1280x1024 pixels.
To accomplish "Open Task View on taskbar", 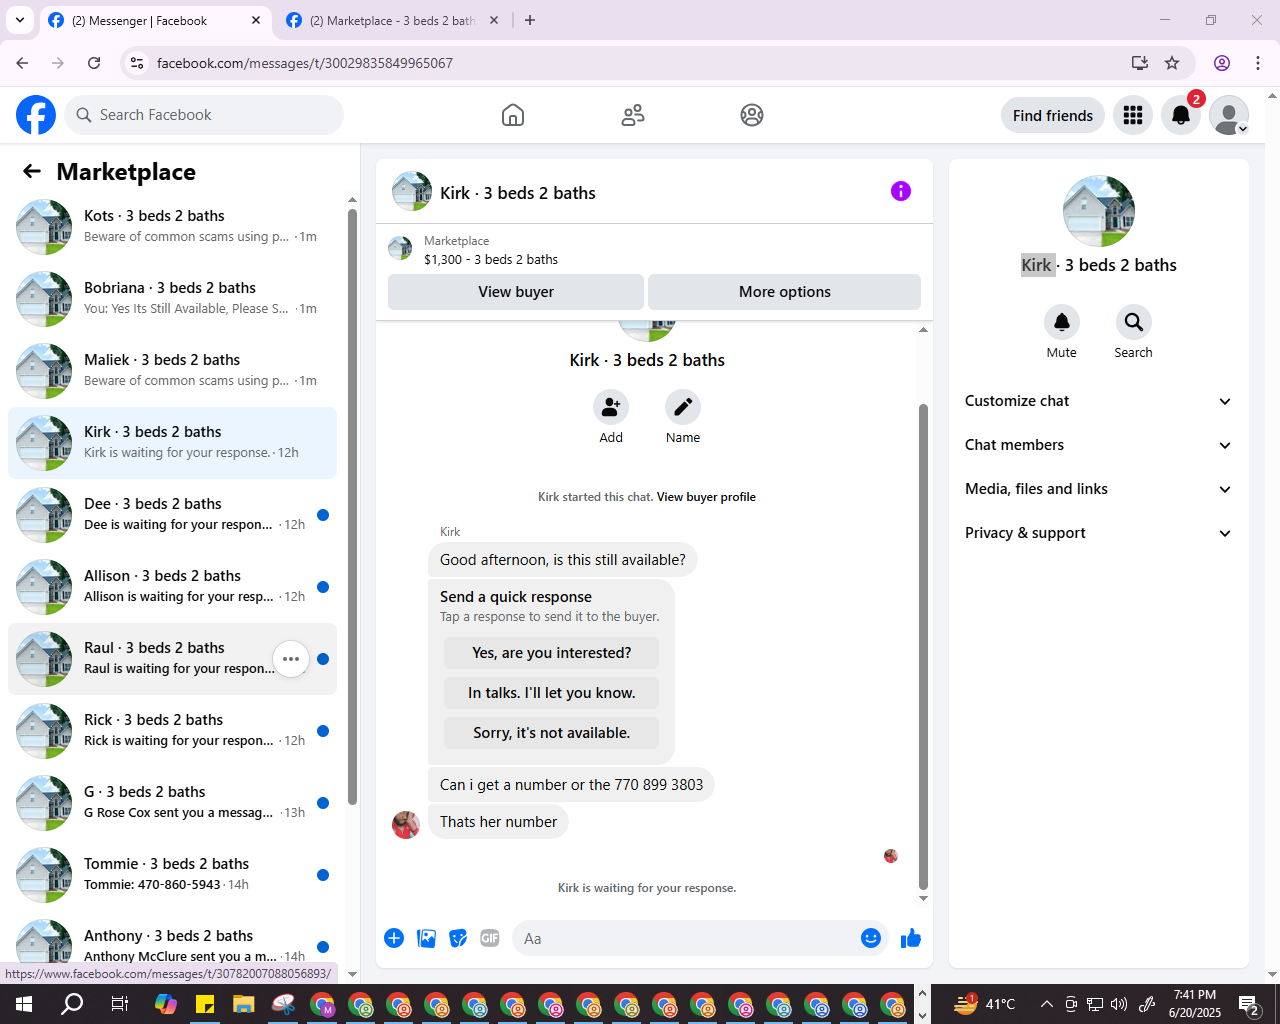I will click(x=119, y=1004).
